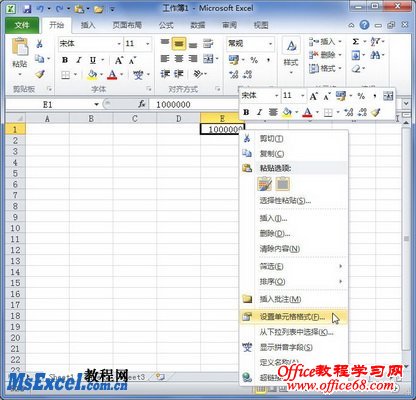
Task: Click the Excel help question mark icon
Action: tap(365, 25)
